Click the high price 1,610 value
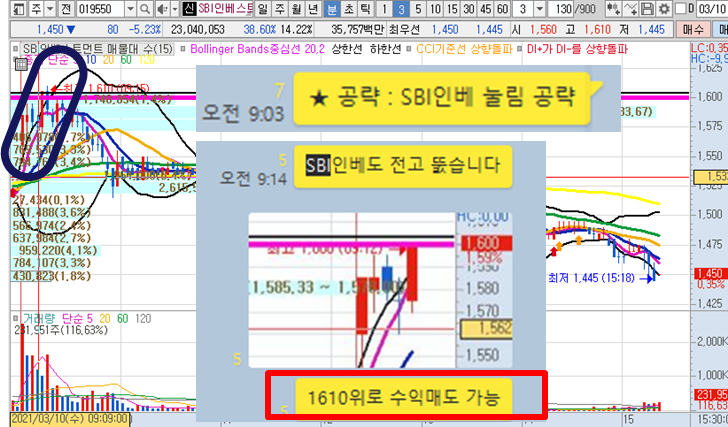 click(597, 30)
